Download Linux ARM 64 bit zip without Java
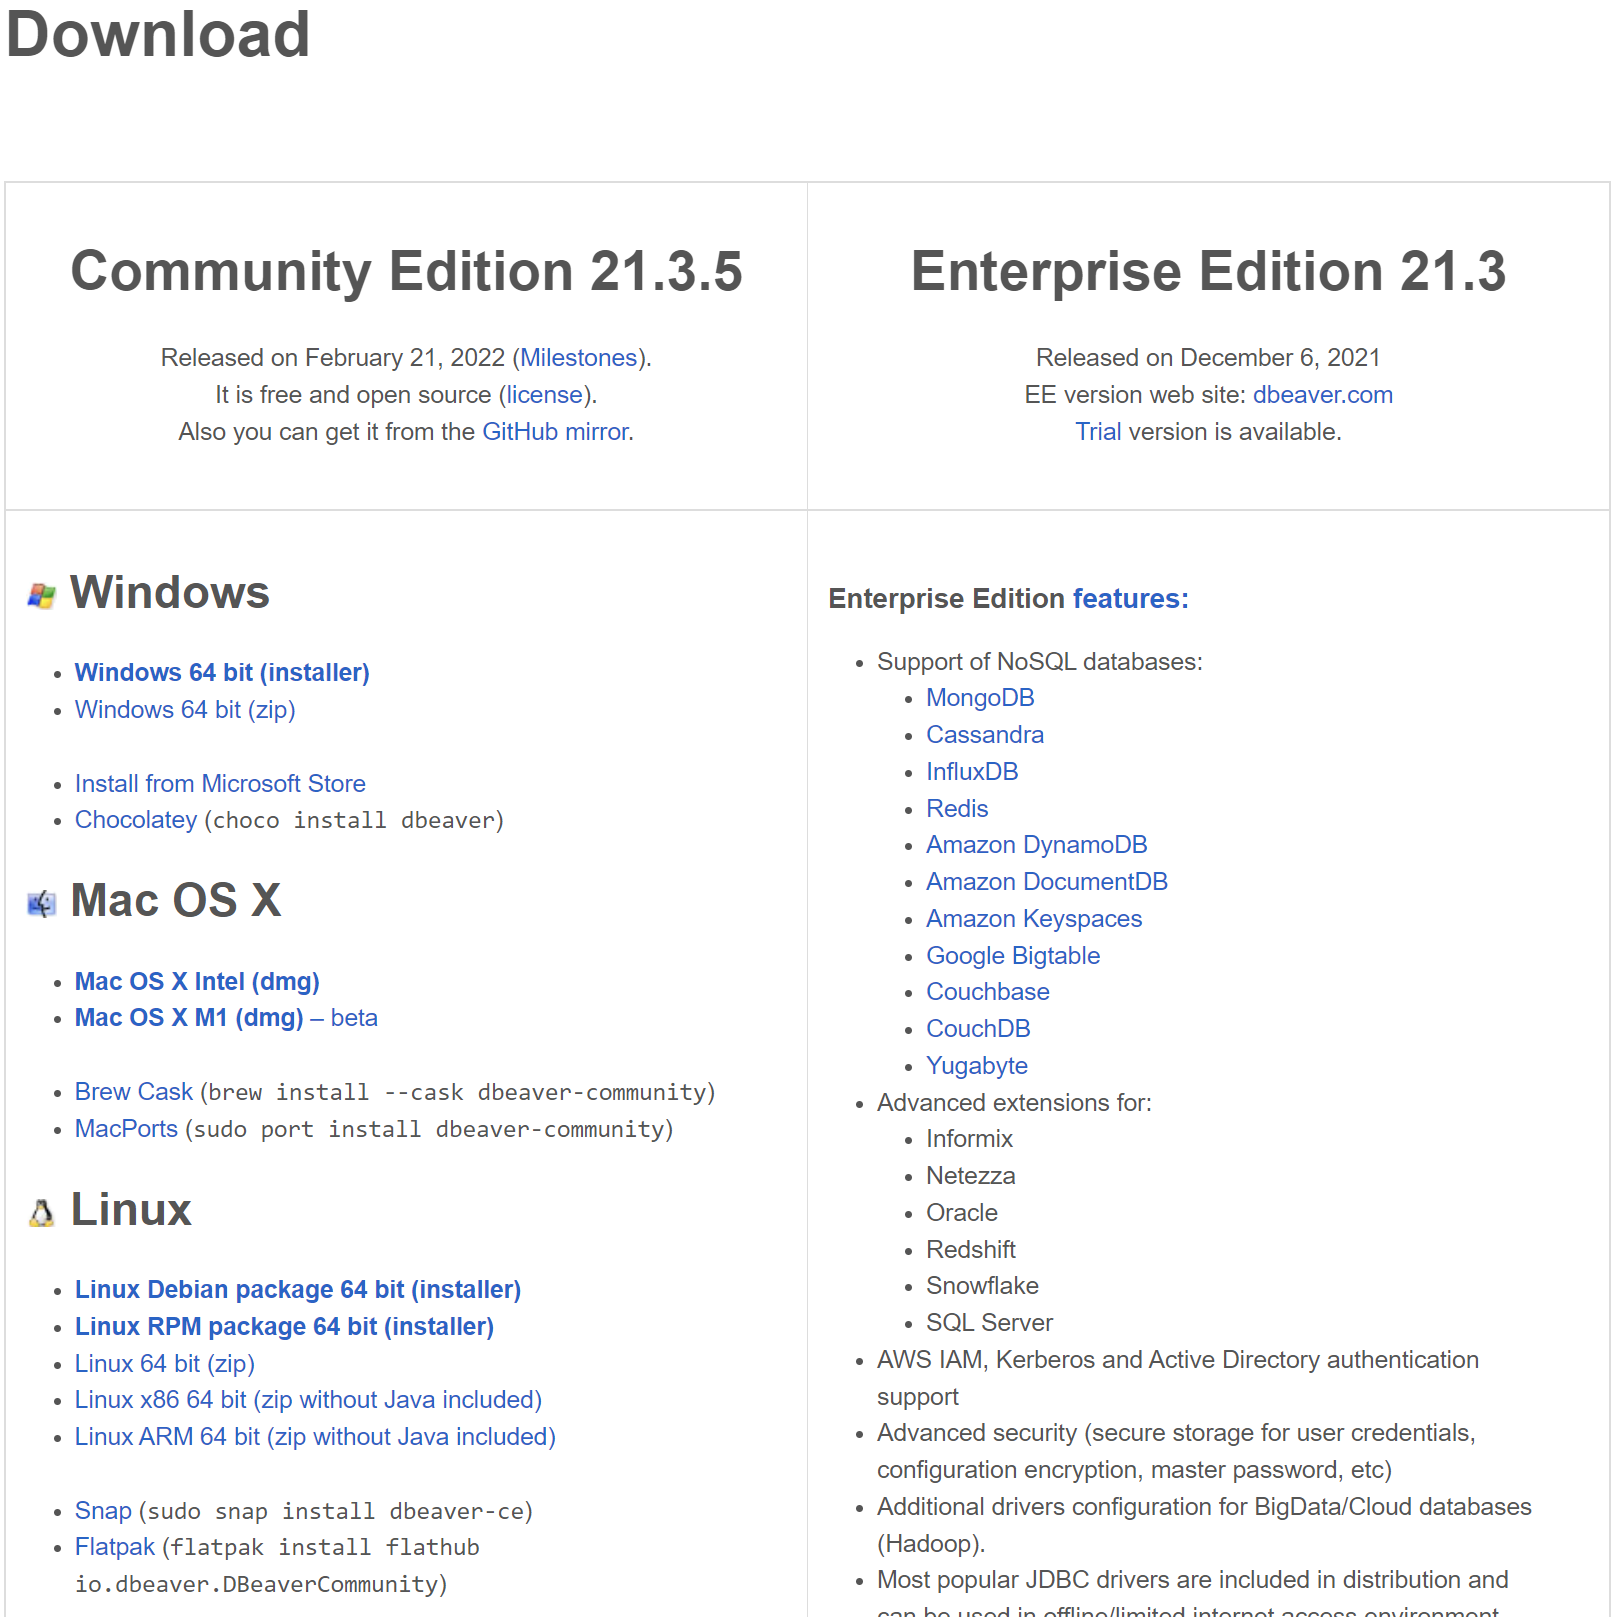The height and width of the screenshot is (1617, 1618). [x=315, y=1437]
